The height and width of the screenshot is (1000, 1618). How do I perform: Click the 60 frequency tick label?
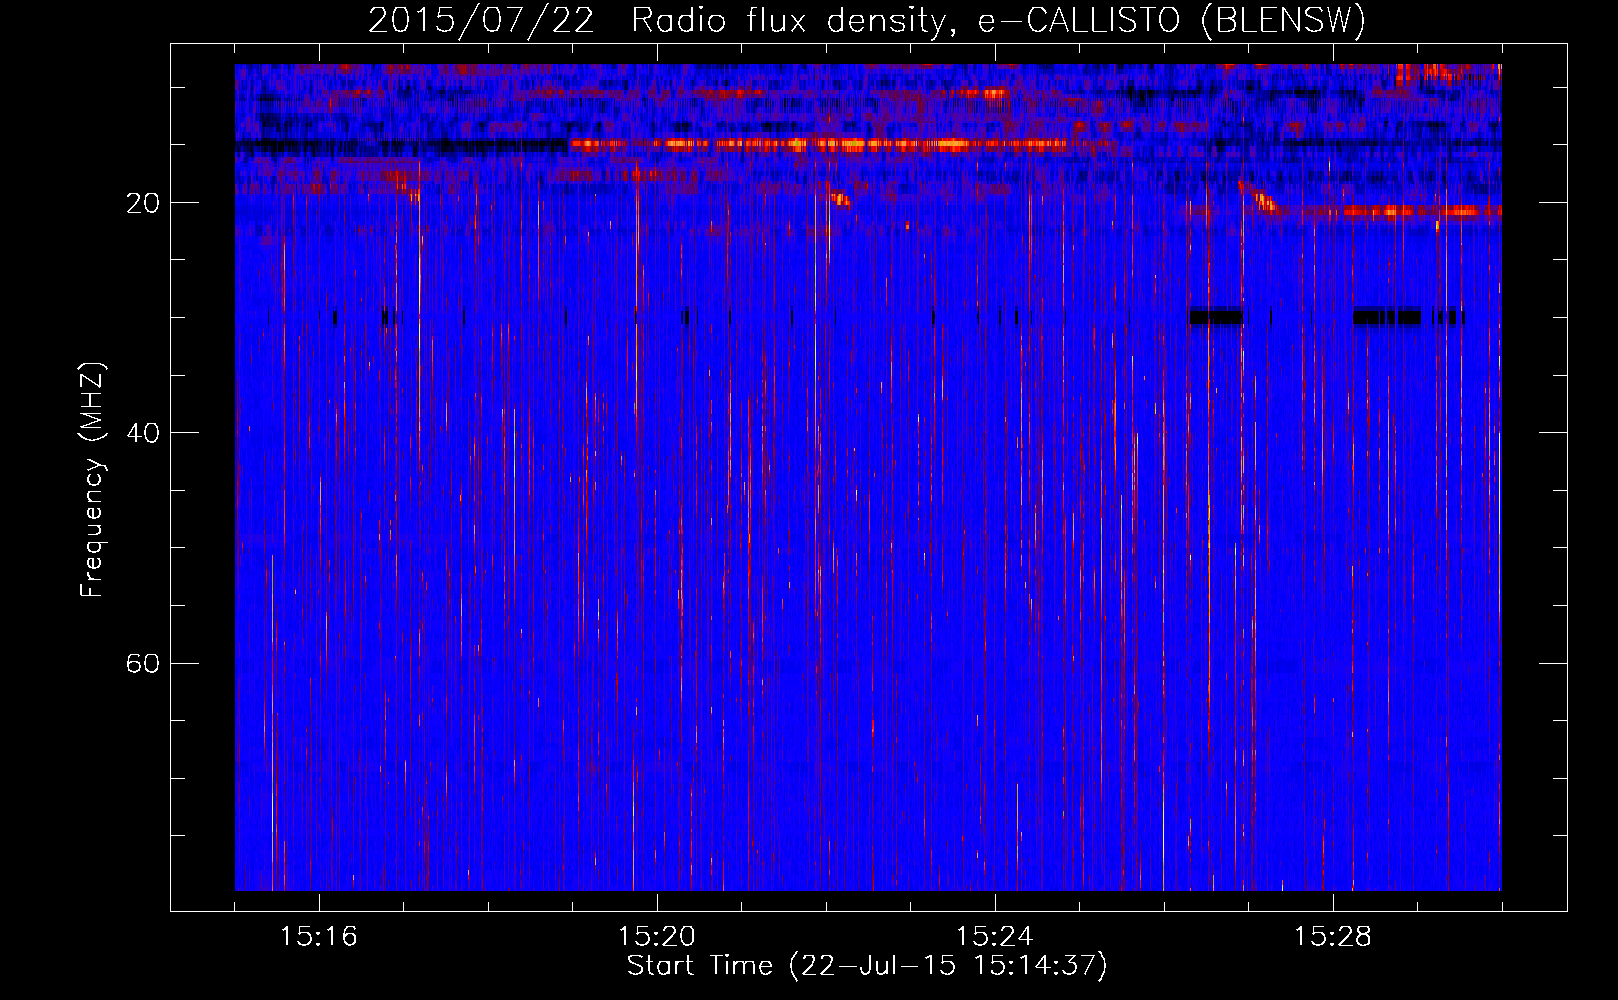[143, 663]
